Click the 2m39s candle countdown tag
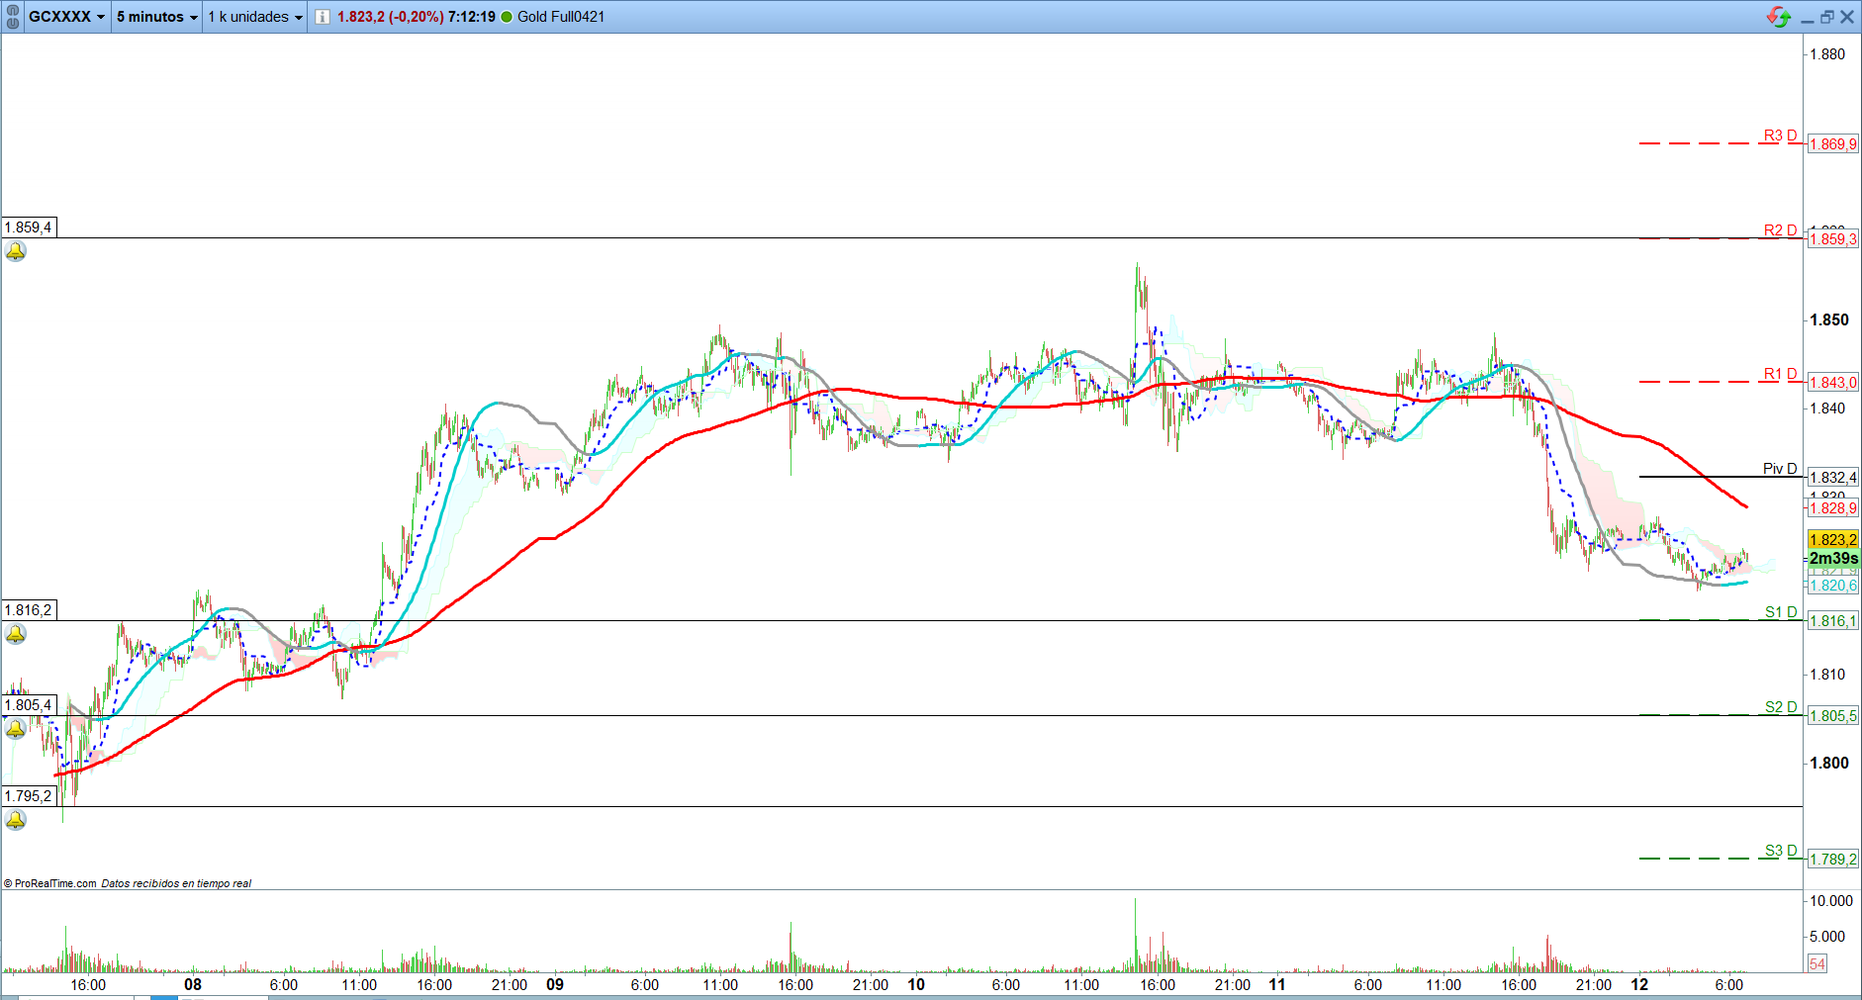Screen dimensions: 1862x1000 click(x=1833, y=558)
